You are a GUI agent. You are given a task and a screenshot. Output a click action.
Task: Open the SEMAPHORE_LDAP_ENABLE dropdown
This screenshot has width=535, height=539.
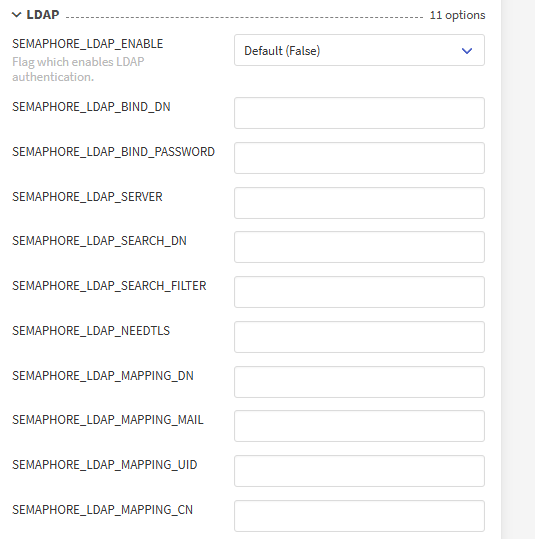(x=359, y=50)
